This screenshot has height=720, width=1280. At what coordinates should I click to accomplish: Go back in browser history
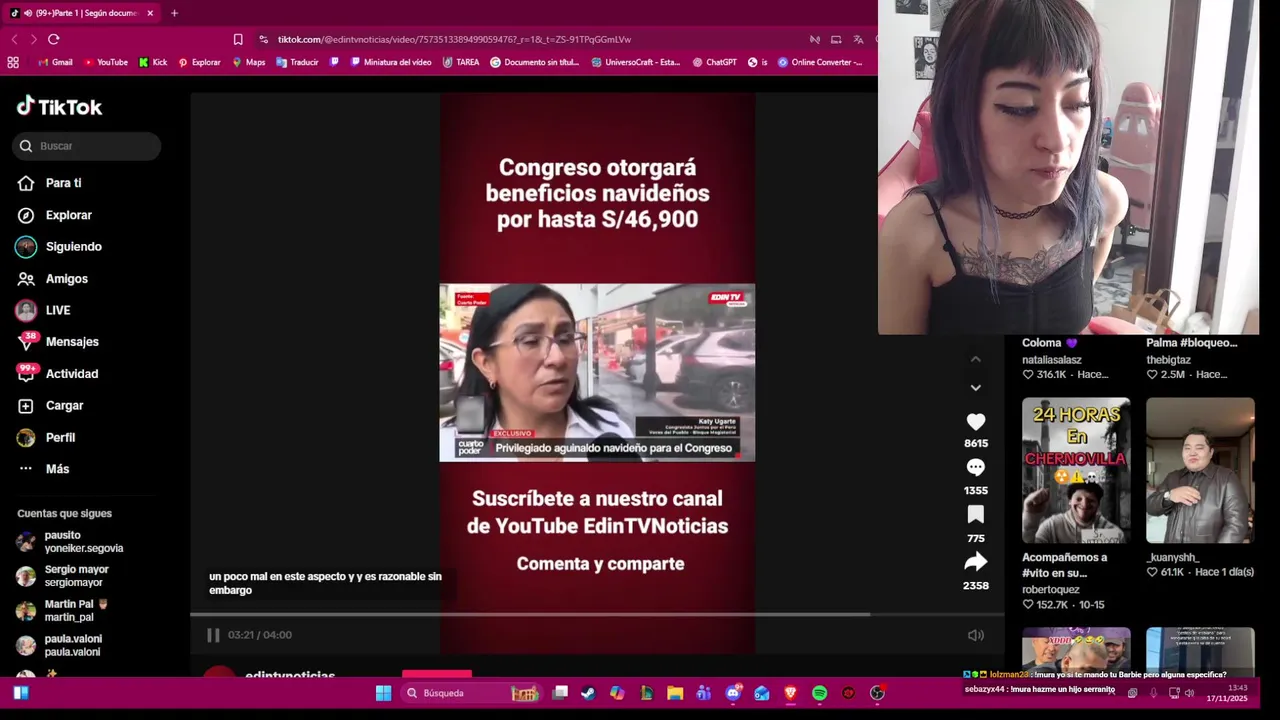(14, 39)
